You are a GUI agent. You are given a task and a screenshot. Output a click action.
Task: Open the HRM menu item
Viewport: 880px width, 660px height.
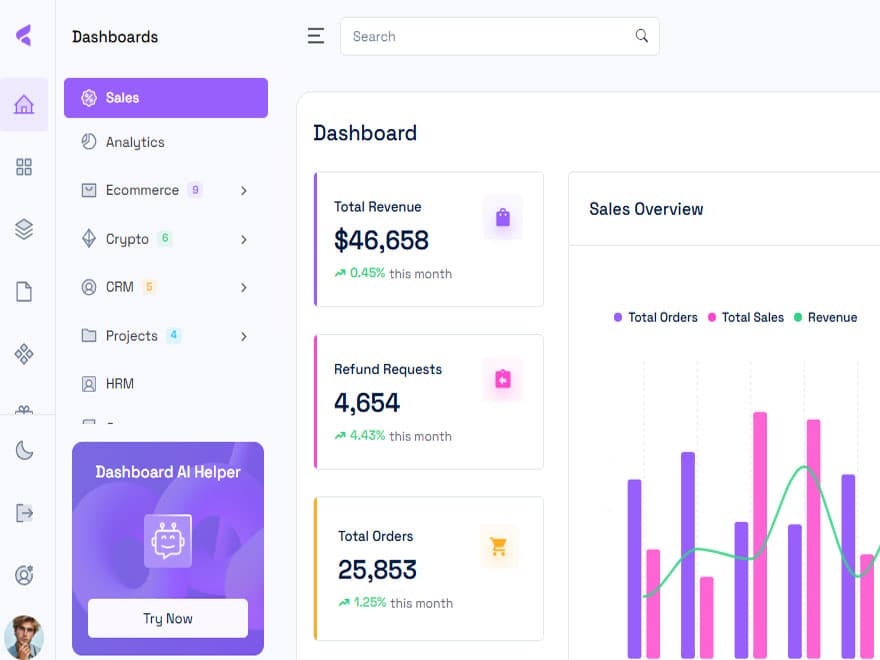(x=119, y=384)
